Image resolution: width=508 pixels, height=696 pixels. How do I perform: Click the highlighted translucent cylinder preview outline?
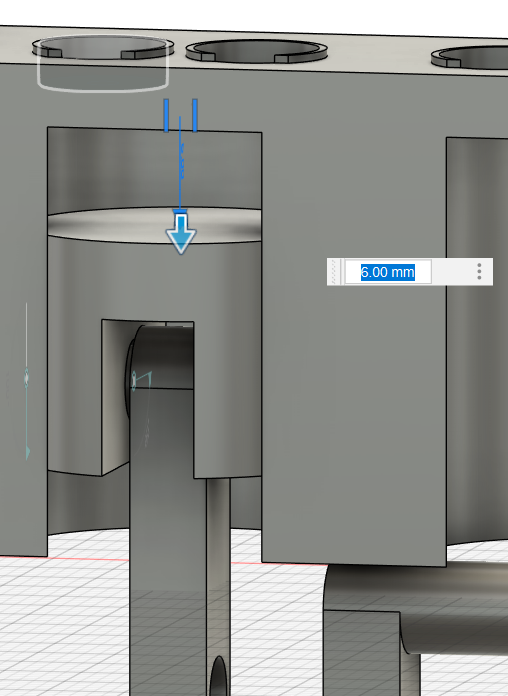tap(103, 63)
